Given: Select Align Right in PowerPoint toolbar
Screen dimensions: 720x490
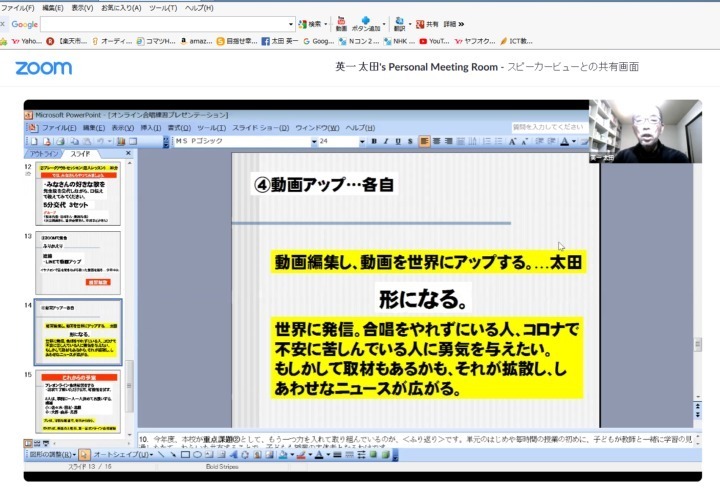Looking at the screenshot, I should click(x=448, y=141).
